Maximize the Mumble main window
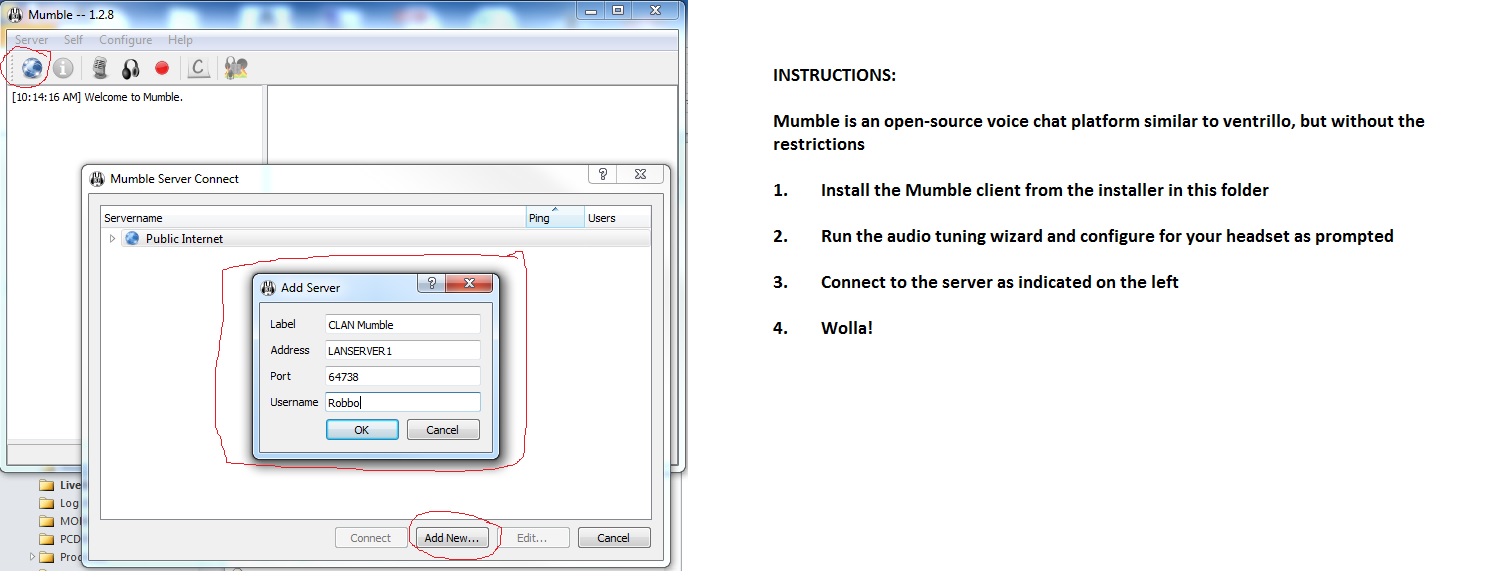 617,10
